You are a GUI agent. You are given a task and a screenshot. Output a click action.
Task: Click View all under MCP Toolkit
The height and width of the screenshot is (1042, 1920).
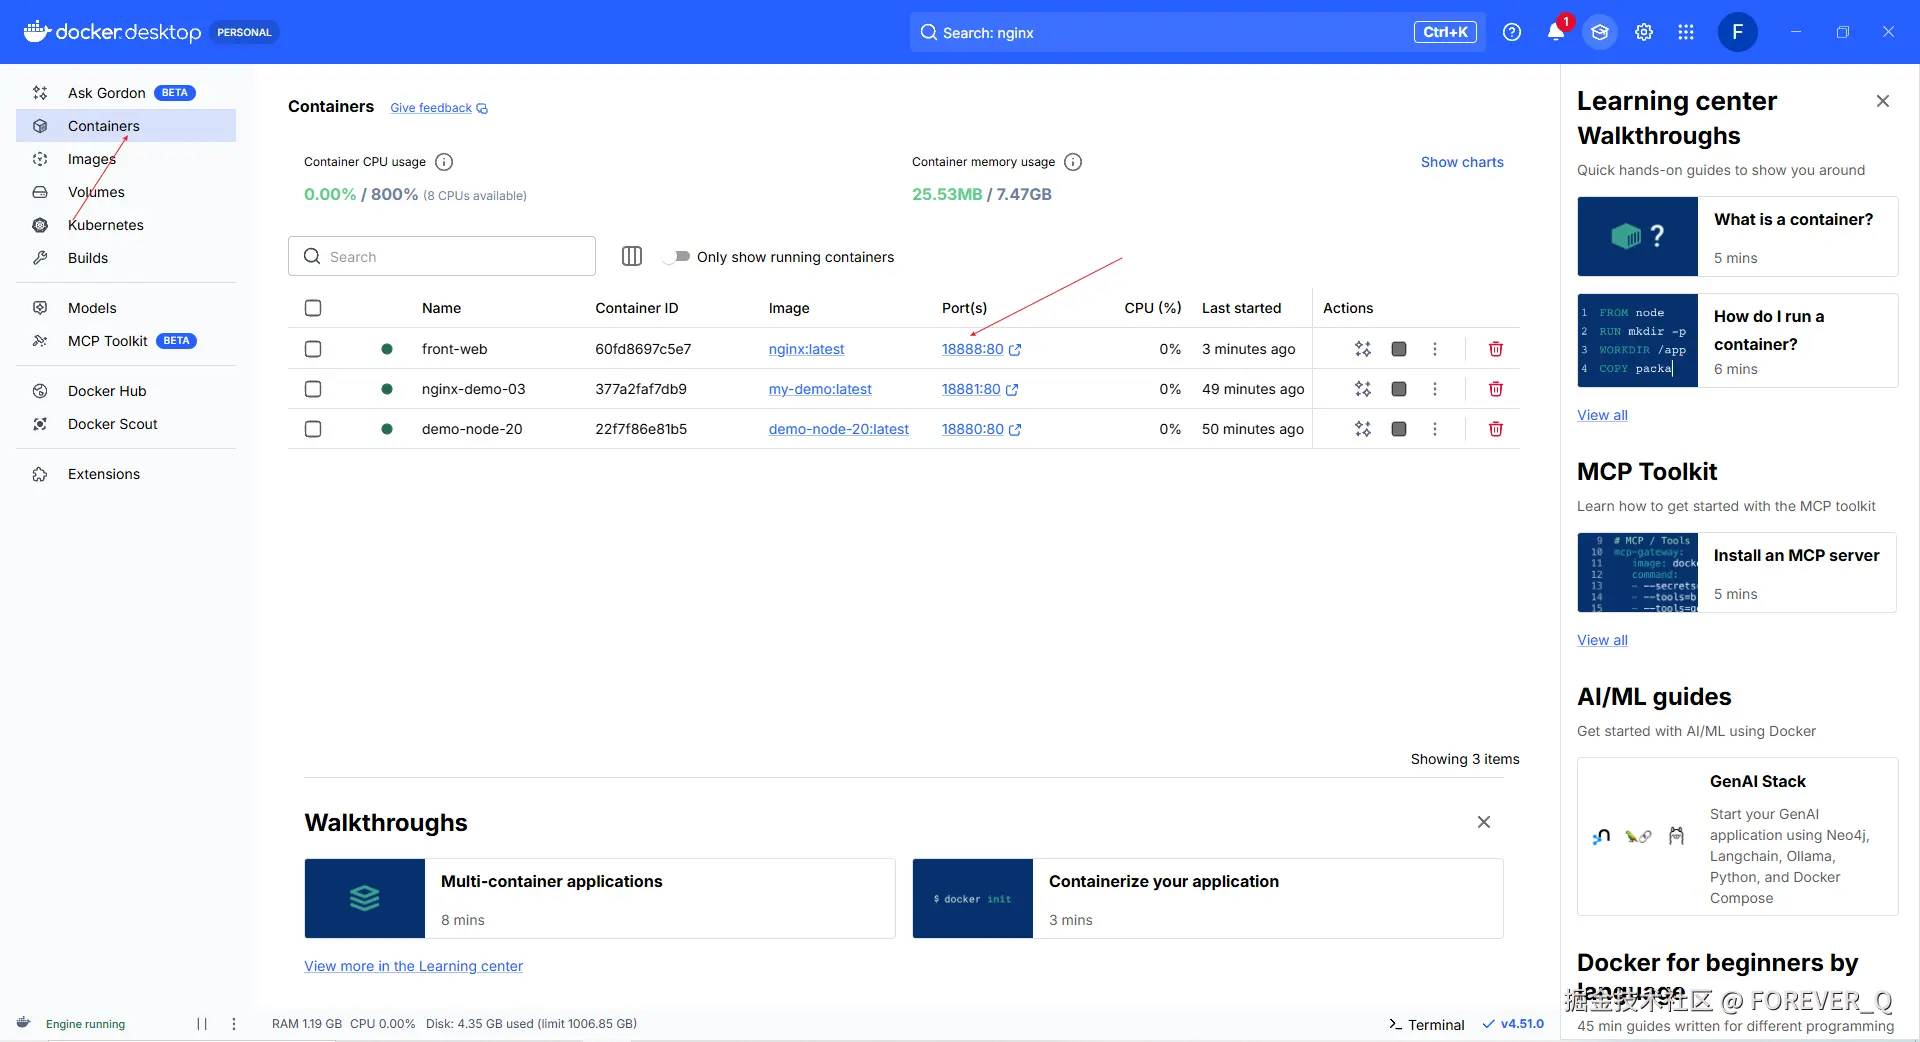pos(1602,640)
